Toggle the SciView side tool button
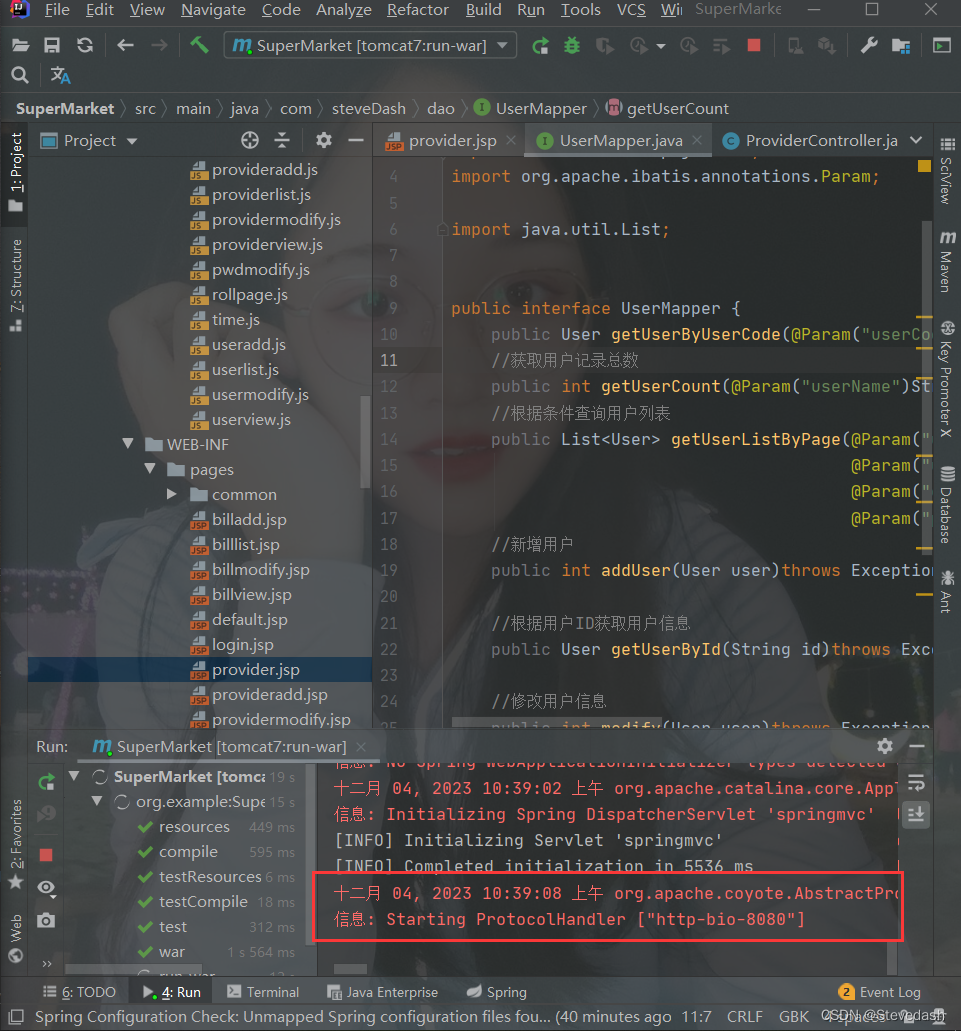 (x=947, y=171)
